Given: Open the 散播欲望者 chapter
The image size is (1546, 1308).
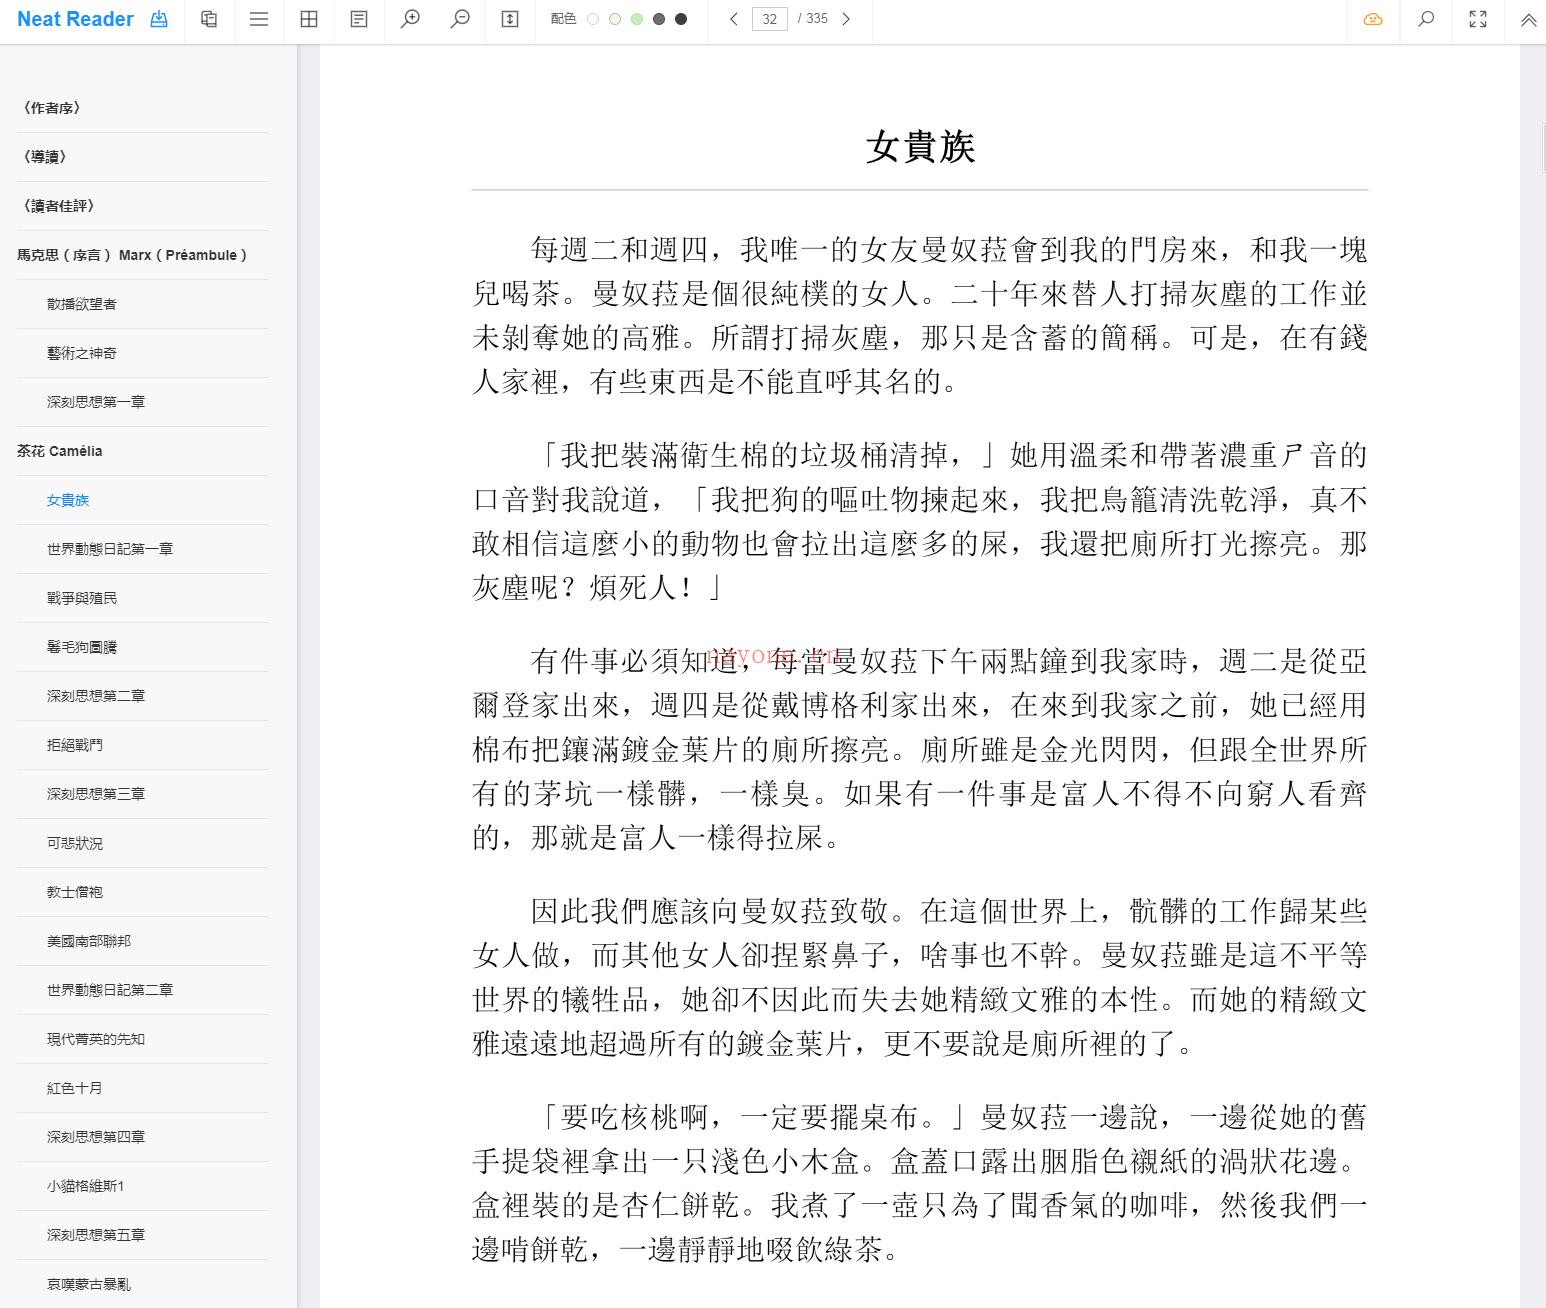Looking at the screenshot, I should pos(82,304).
